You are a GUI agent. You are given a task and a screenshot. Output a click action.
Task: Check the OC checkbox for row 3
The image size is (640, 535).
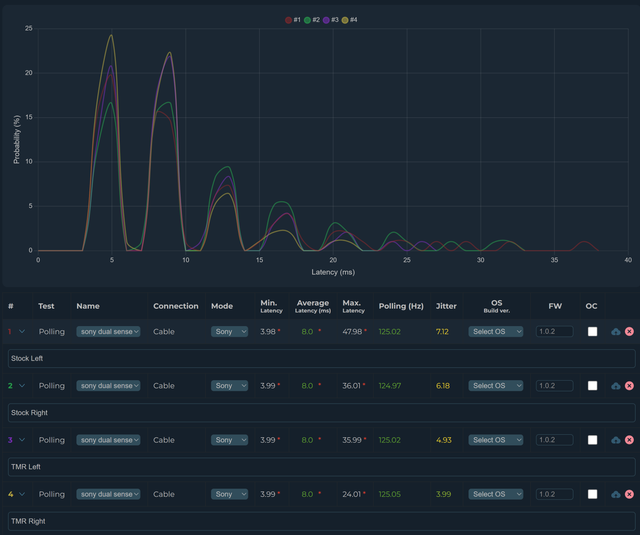point(592,440)
